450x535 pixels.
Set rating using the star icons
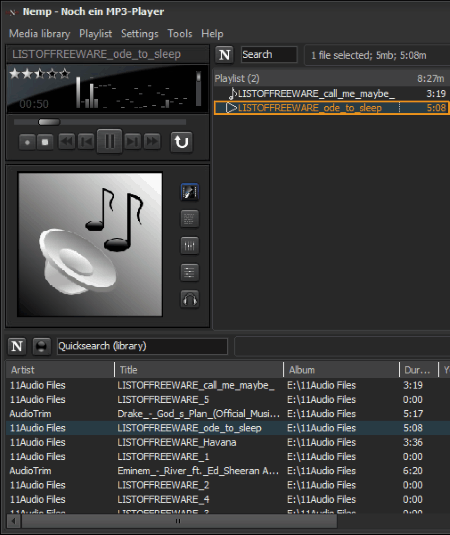pos(40,73)
